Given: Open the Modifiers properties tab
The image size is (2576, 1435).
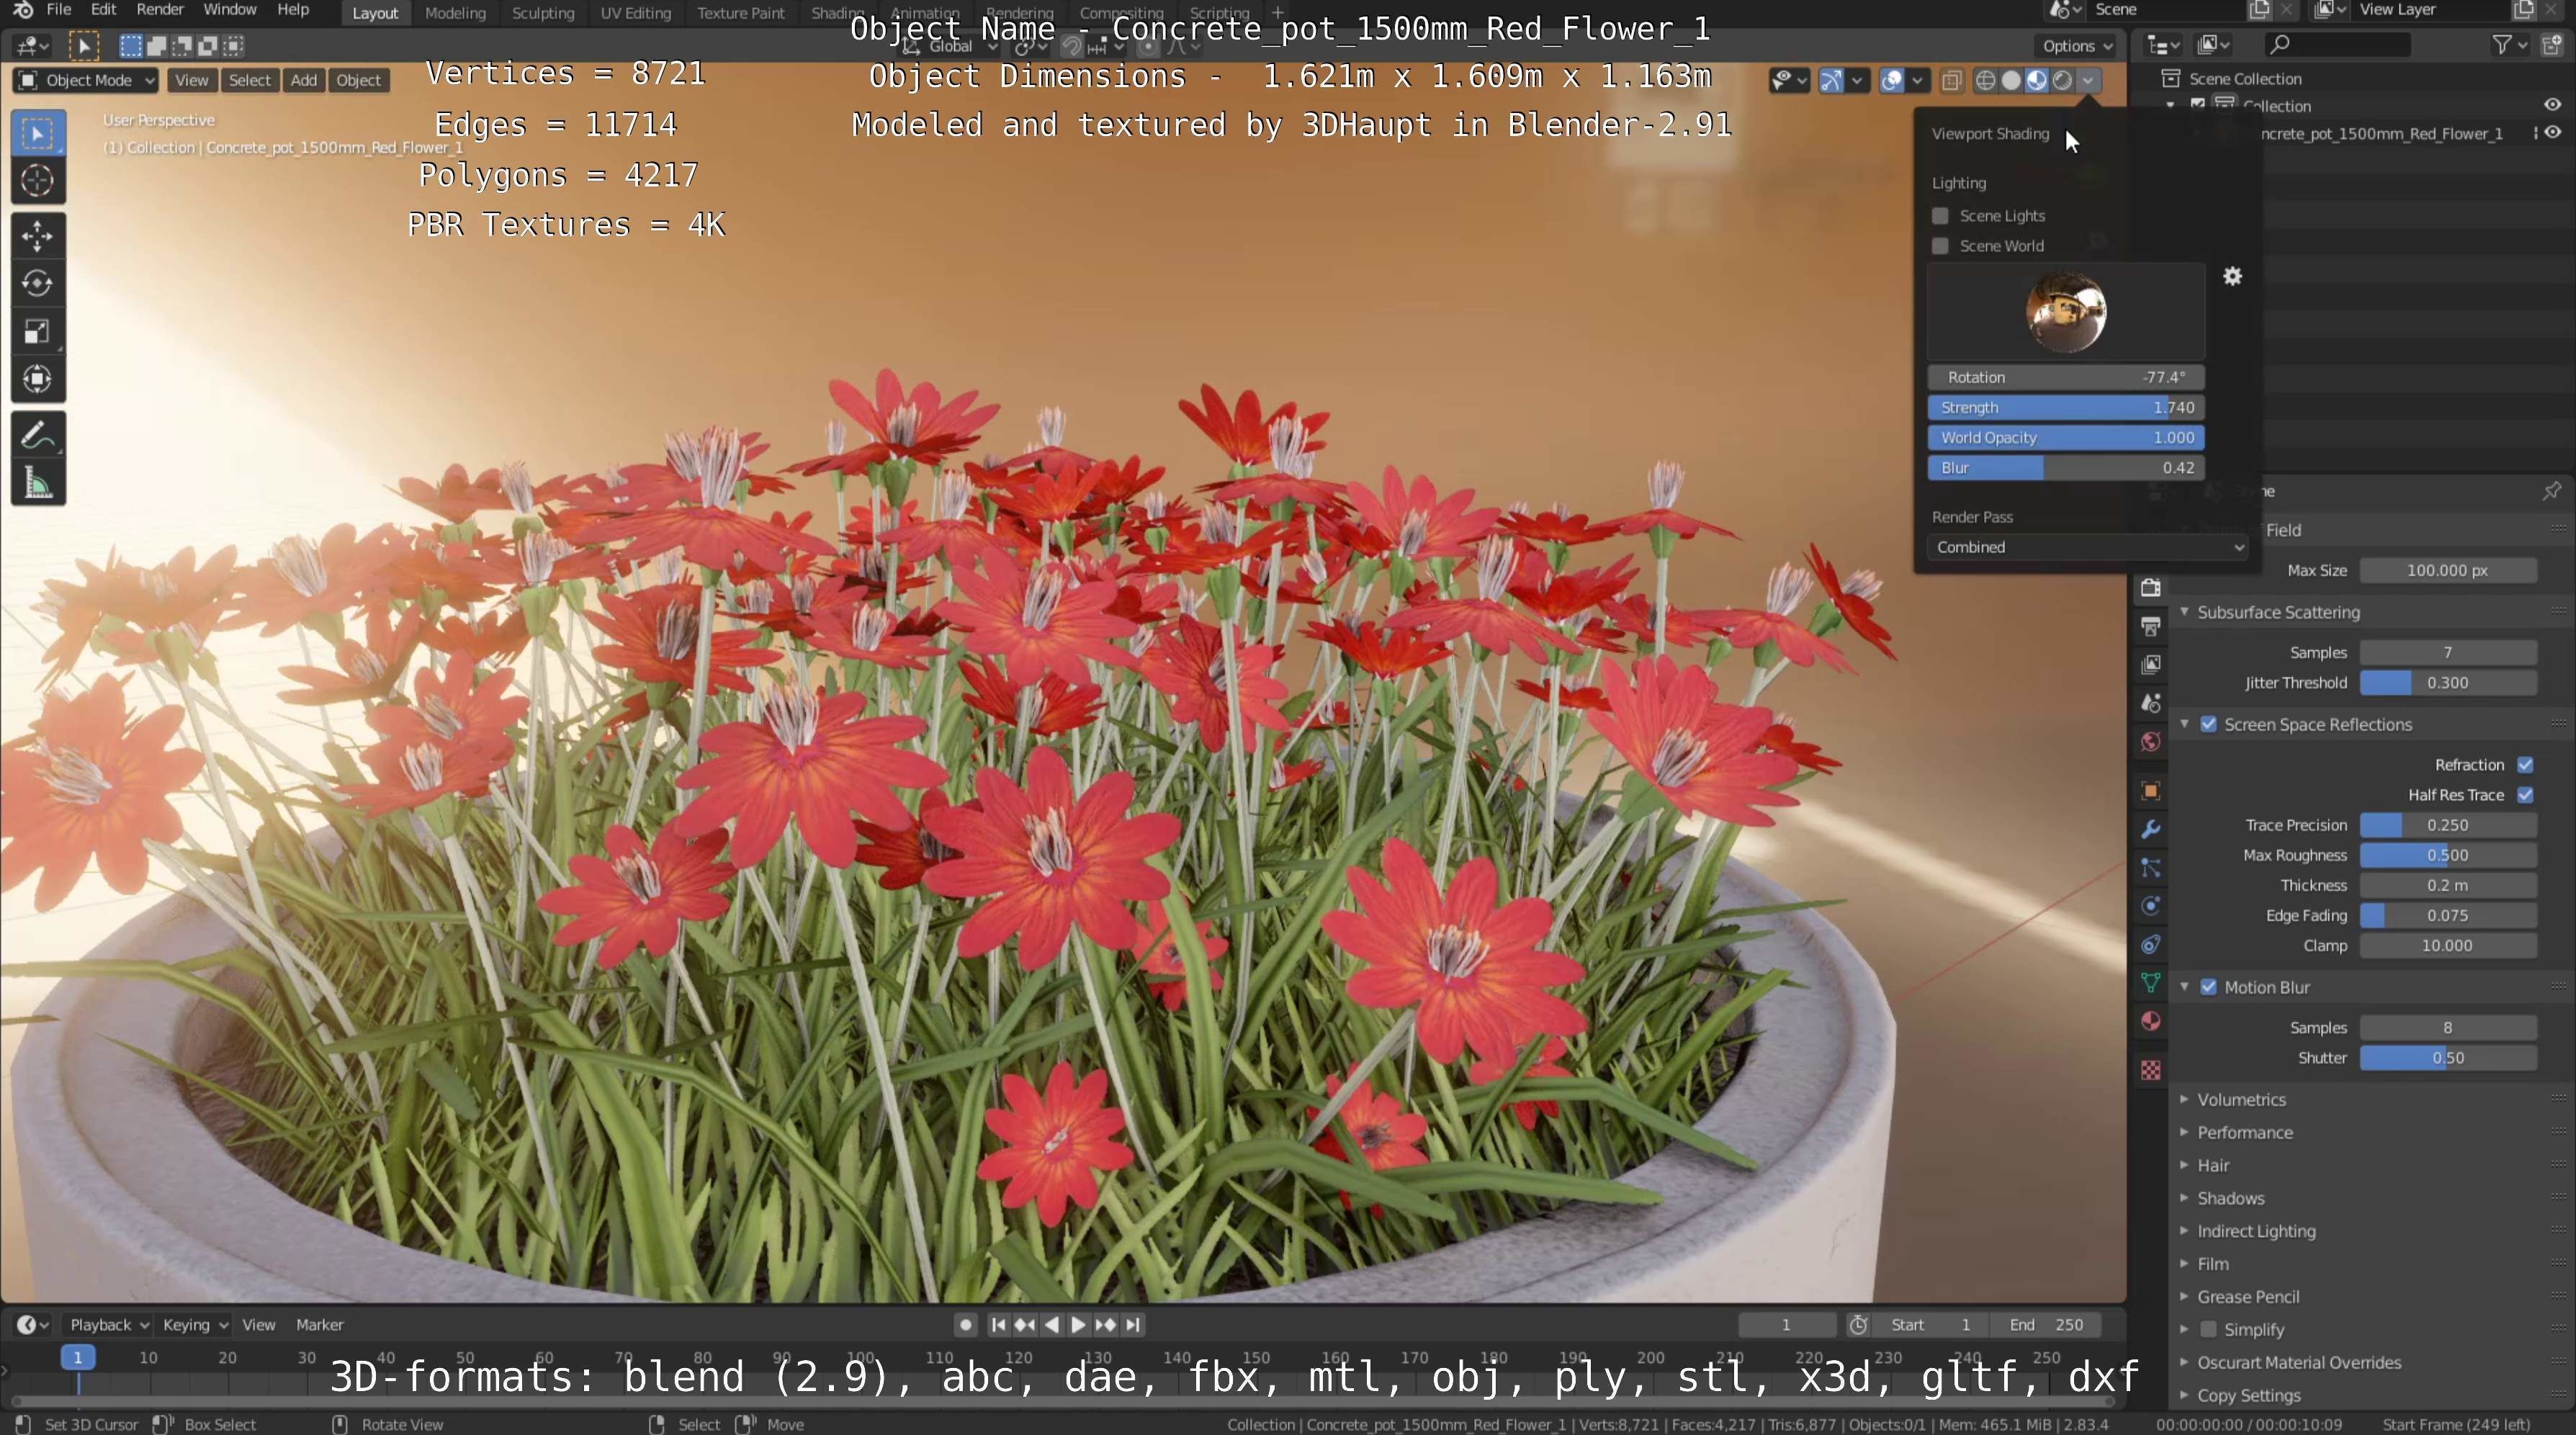Looking at the screenshot, I should click(x=2151, y=829).
